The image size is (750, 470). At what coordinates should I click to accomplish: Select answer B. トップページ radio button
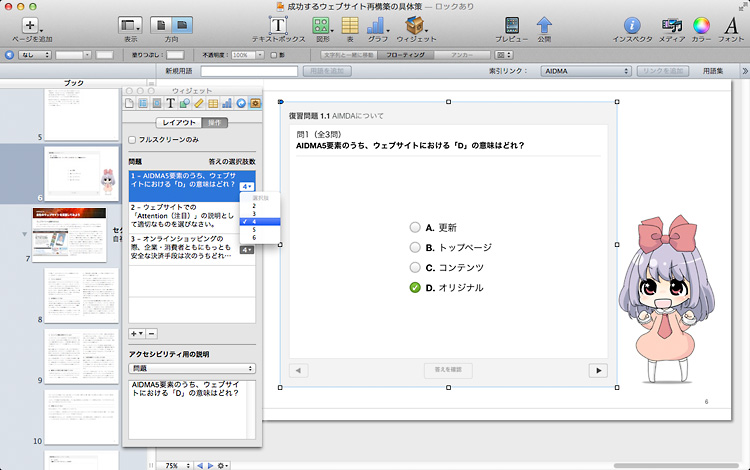click(415, 247)
